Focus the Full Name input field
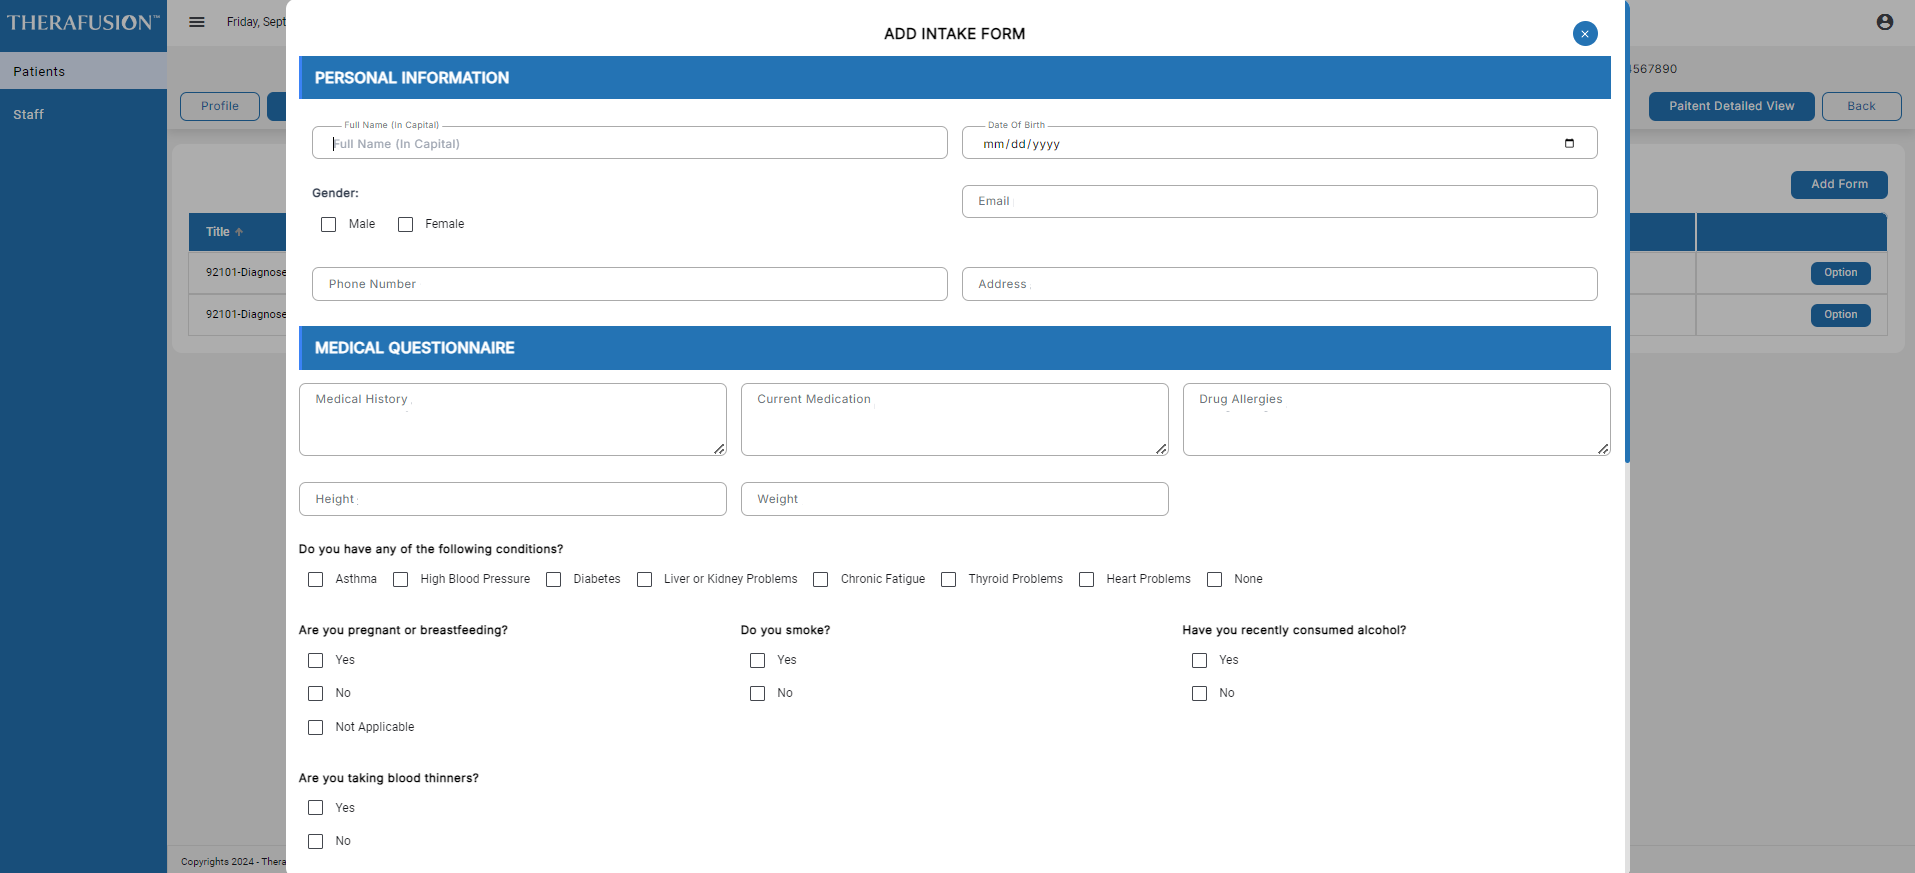Viewport: 1915px width, 873px height. click(x=630, y=144)
